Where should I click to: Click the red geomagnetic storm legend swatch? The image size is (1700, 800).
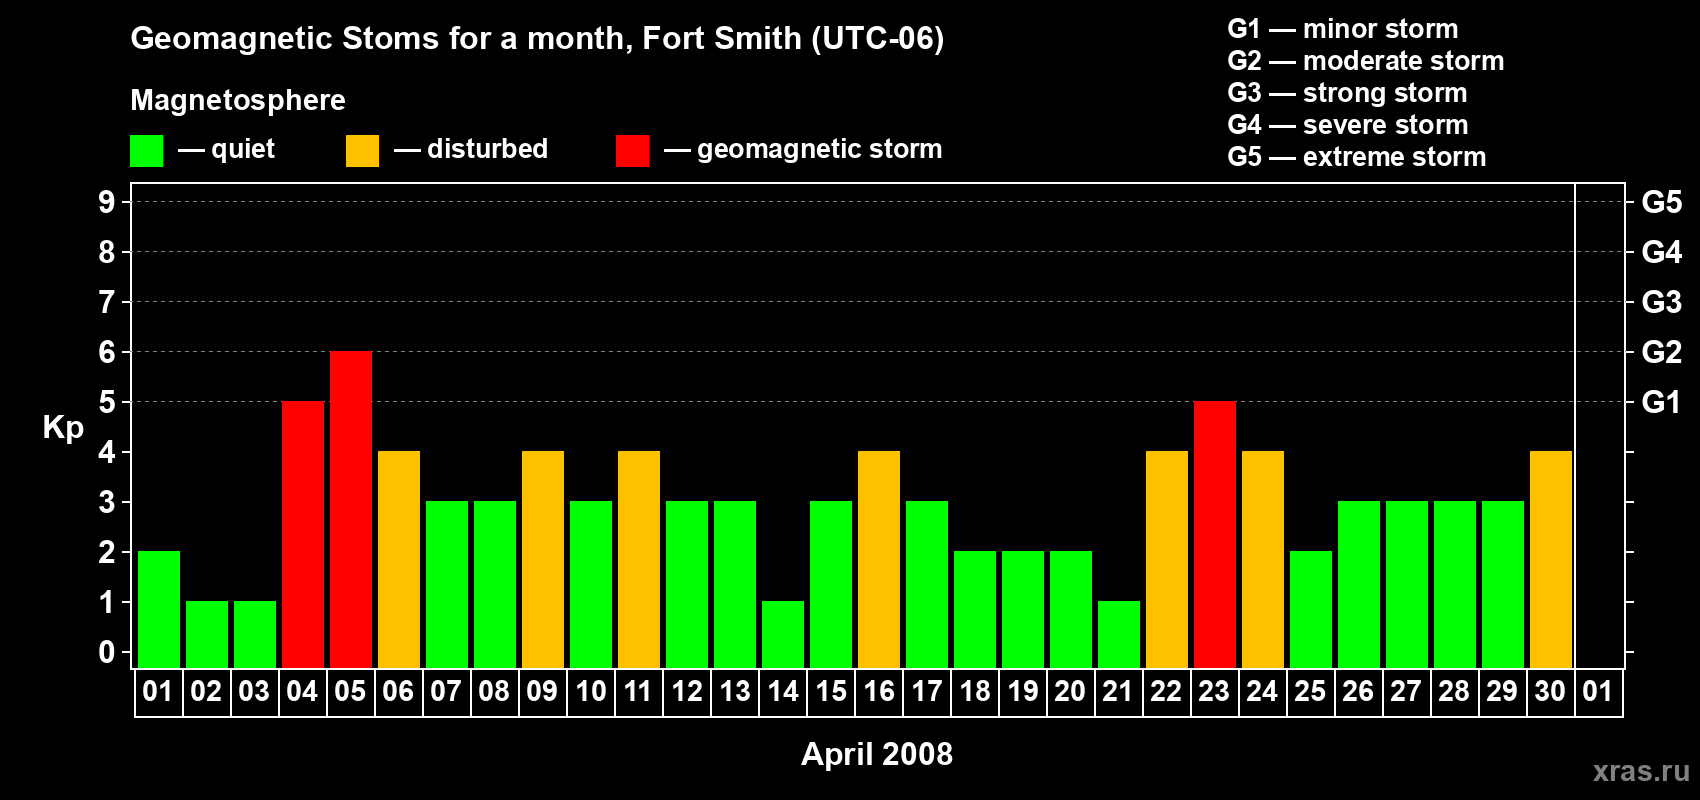point(632,151)
